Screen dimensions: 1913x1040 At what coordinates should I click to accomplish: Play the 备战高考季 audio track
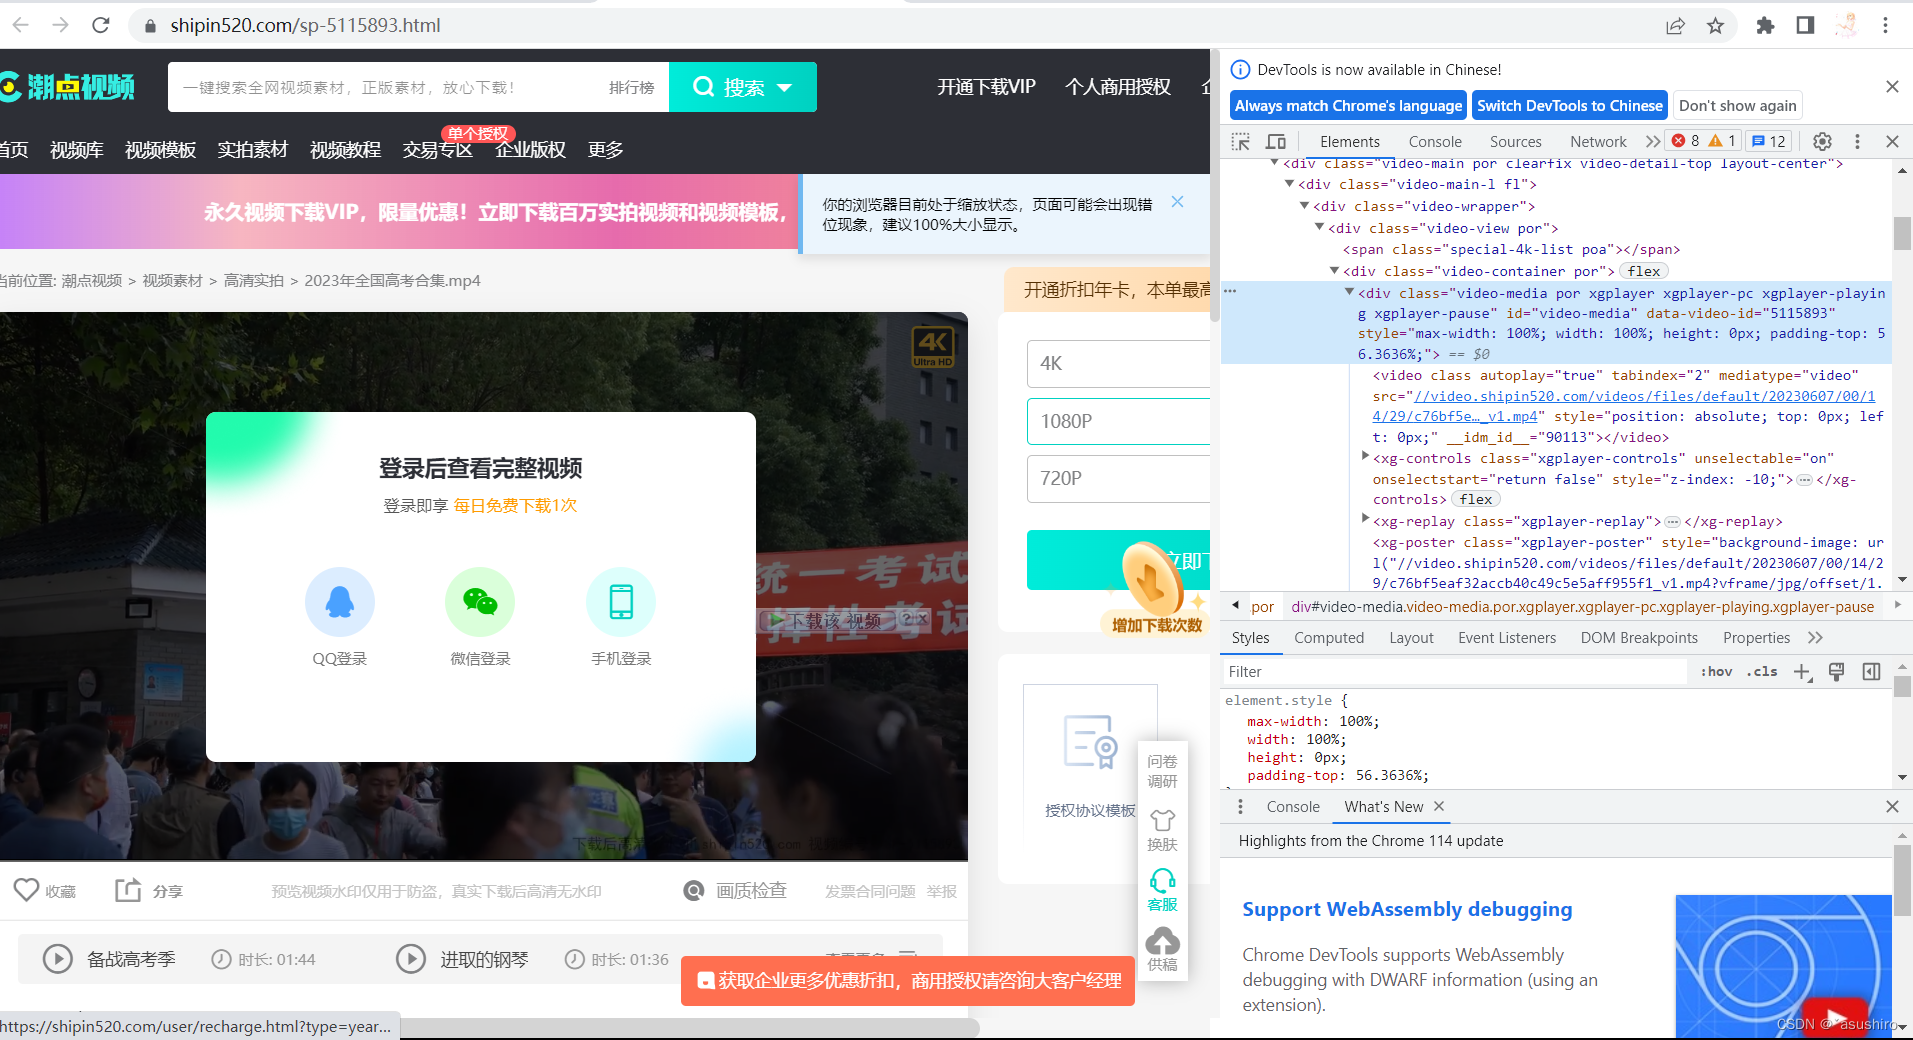(x=58, y=959)
